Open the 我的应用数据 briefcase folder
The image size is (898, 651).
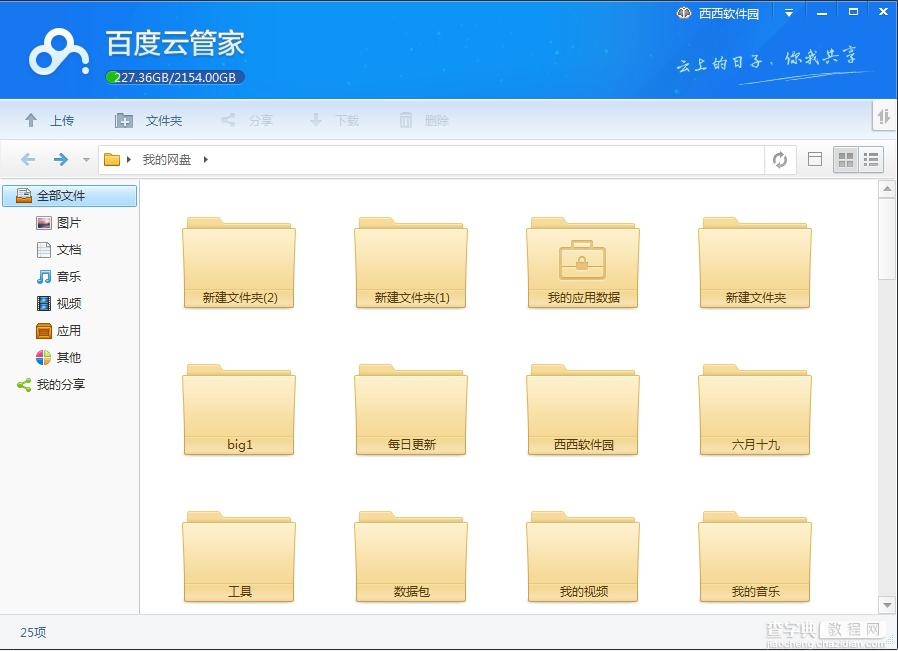582,262
